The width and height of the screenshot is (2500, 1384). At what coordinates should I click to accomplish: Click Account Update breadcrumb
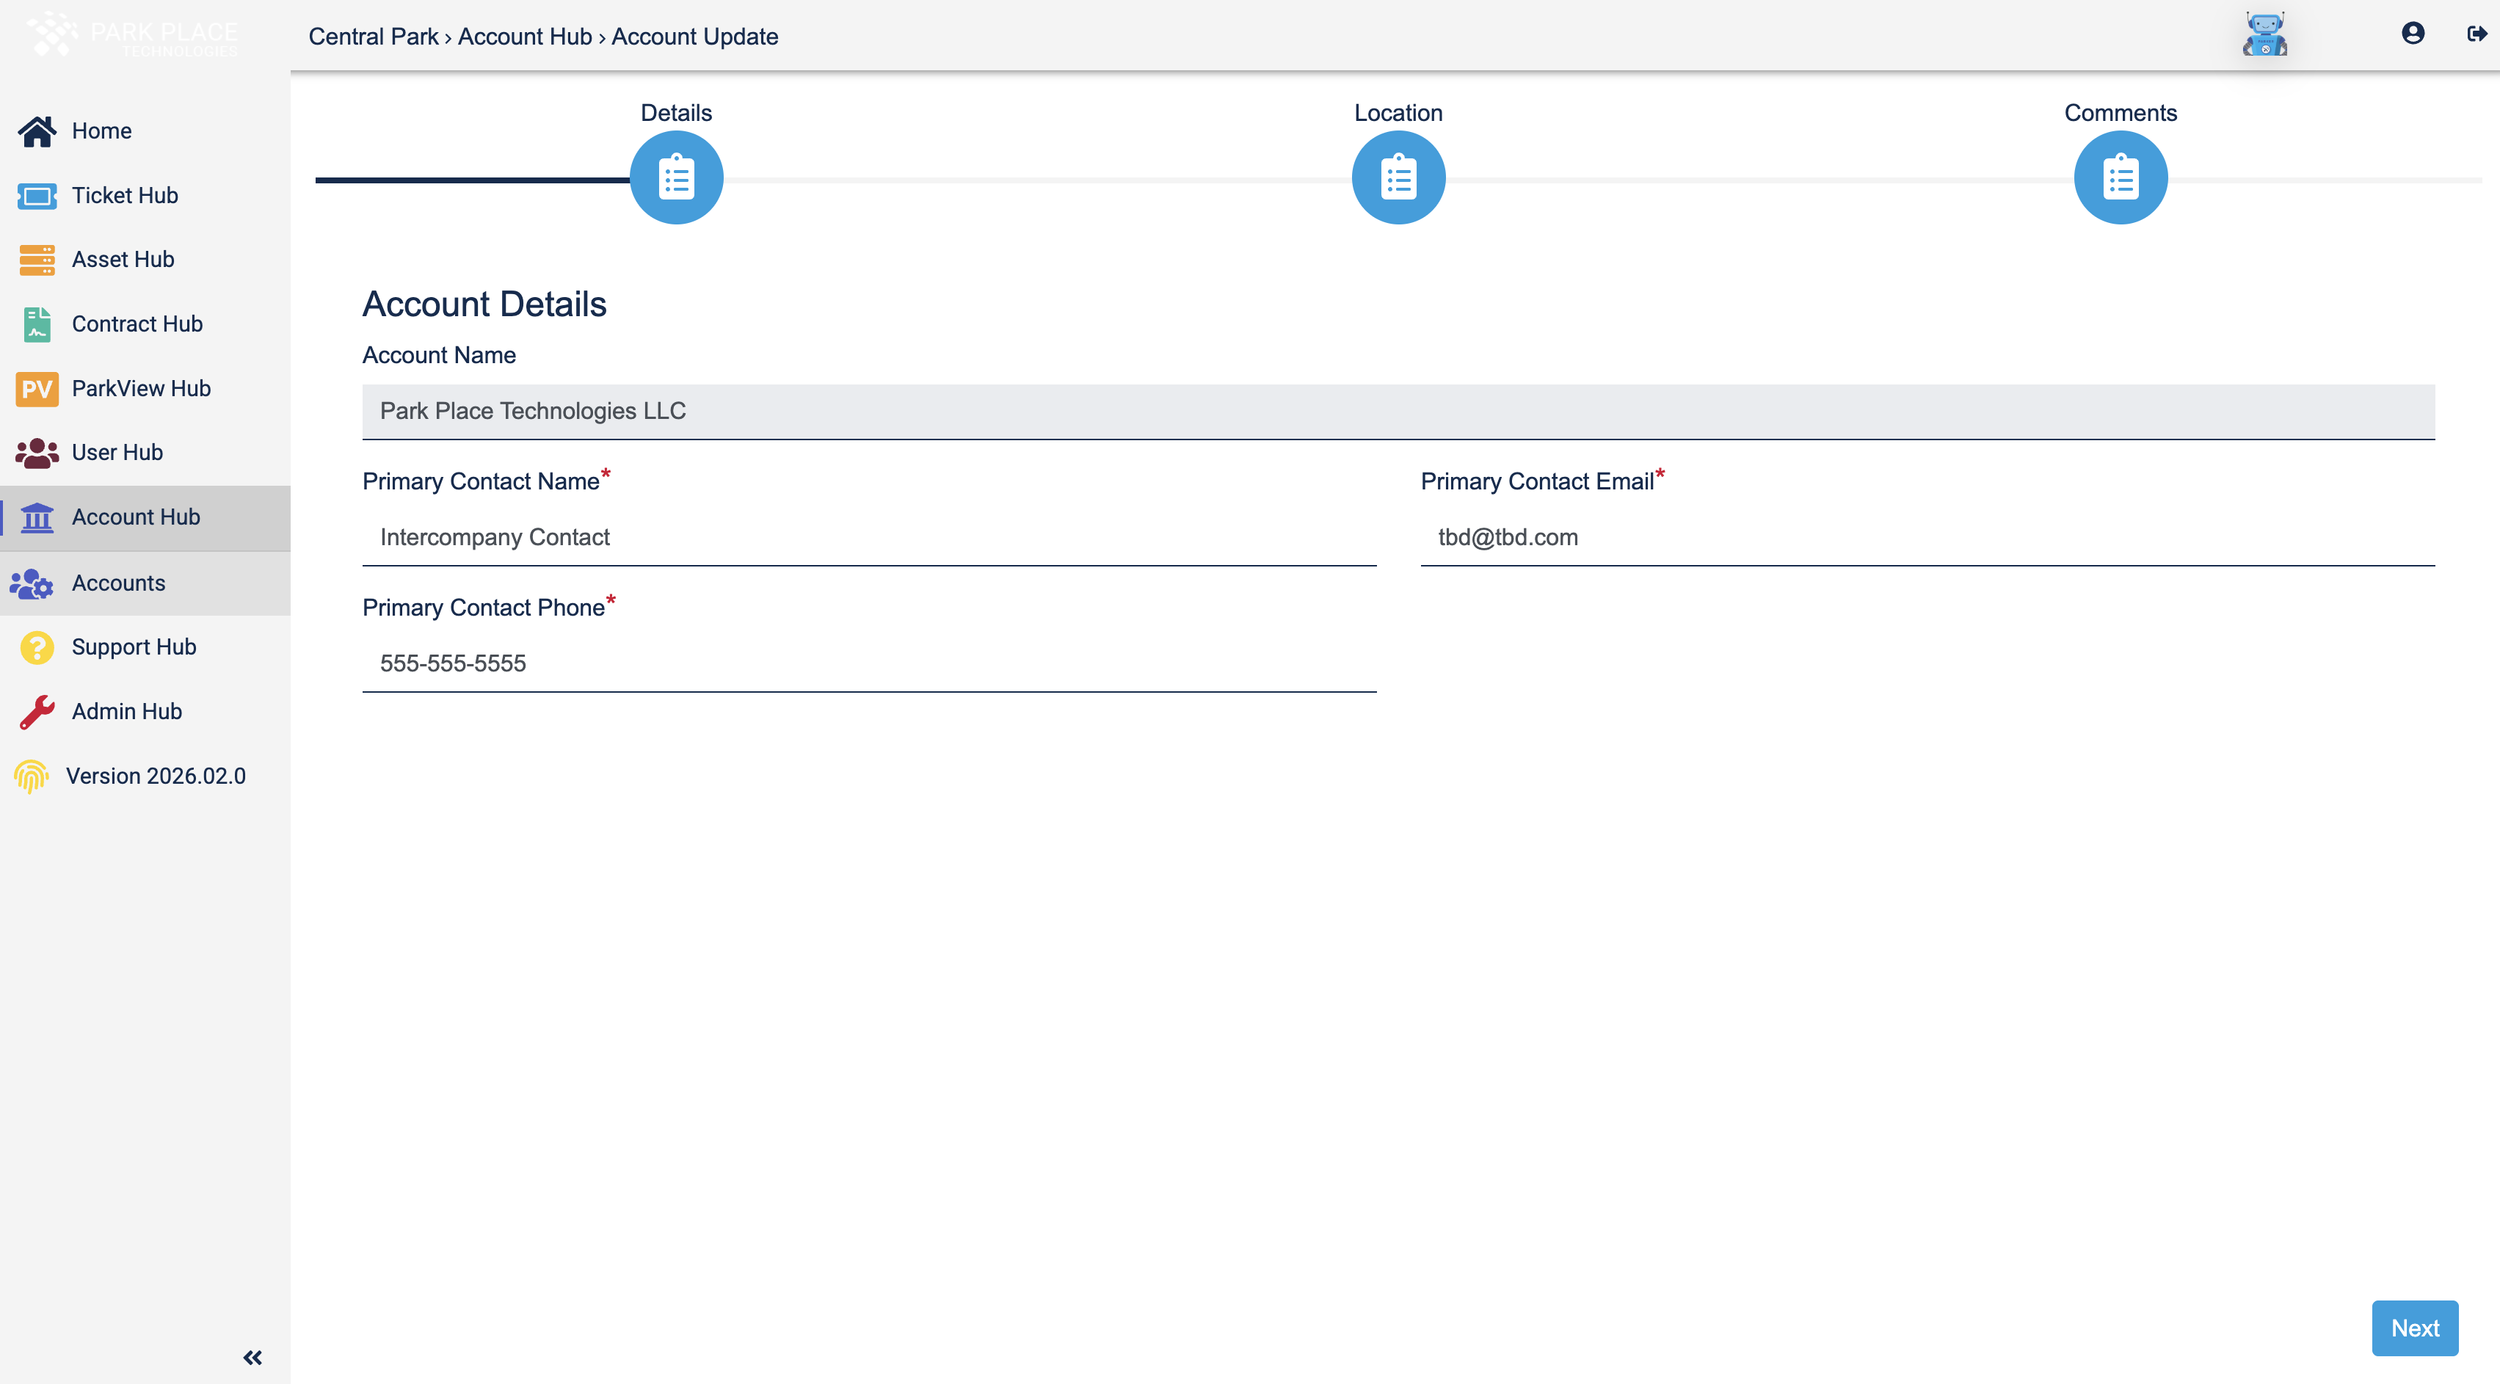(x=695, y=37)
